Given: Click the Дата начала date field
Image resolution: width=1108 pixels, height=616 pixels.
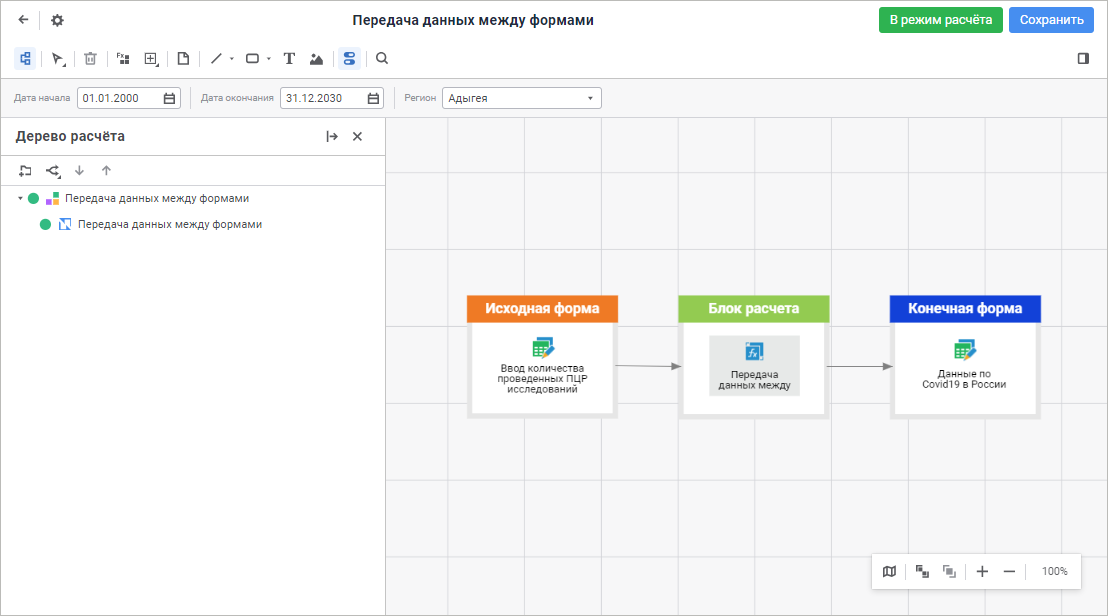Looking at the screenshot, I should (x=120, y=98).
